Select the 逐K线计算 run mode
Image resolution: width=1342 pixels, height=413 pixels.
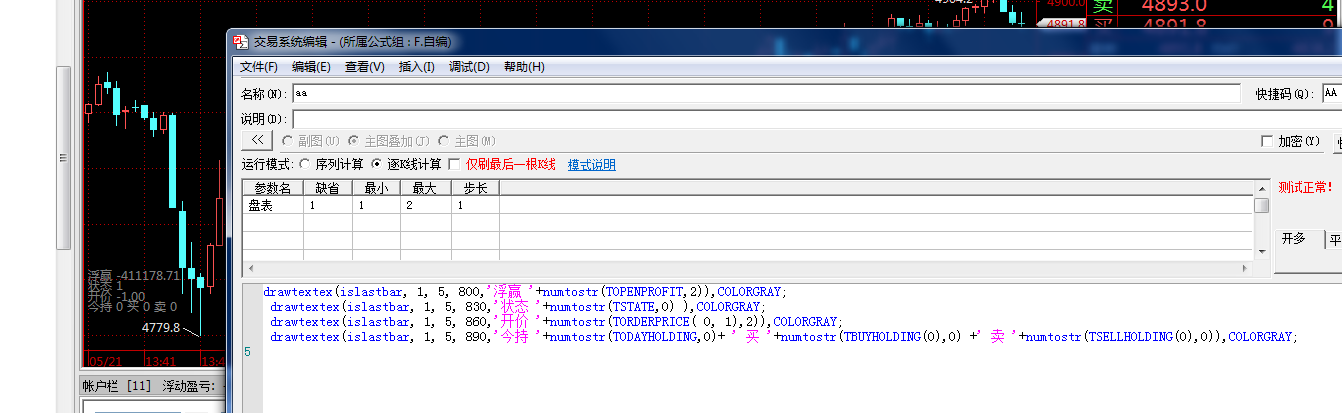tap(376, 164)
